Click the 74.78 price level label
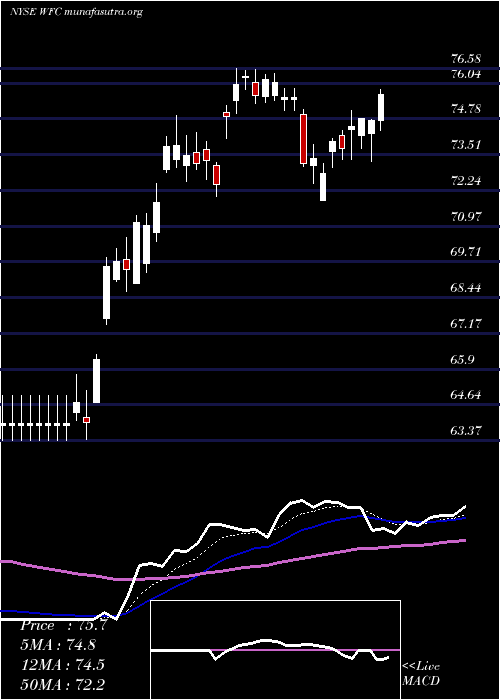 466,108
